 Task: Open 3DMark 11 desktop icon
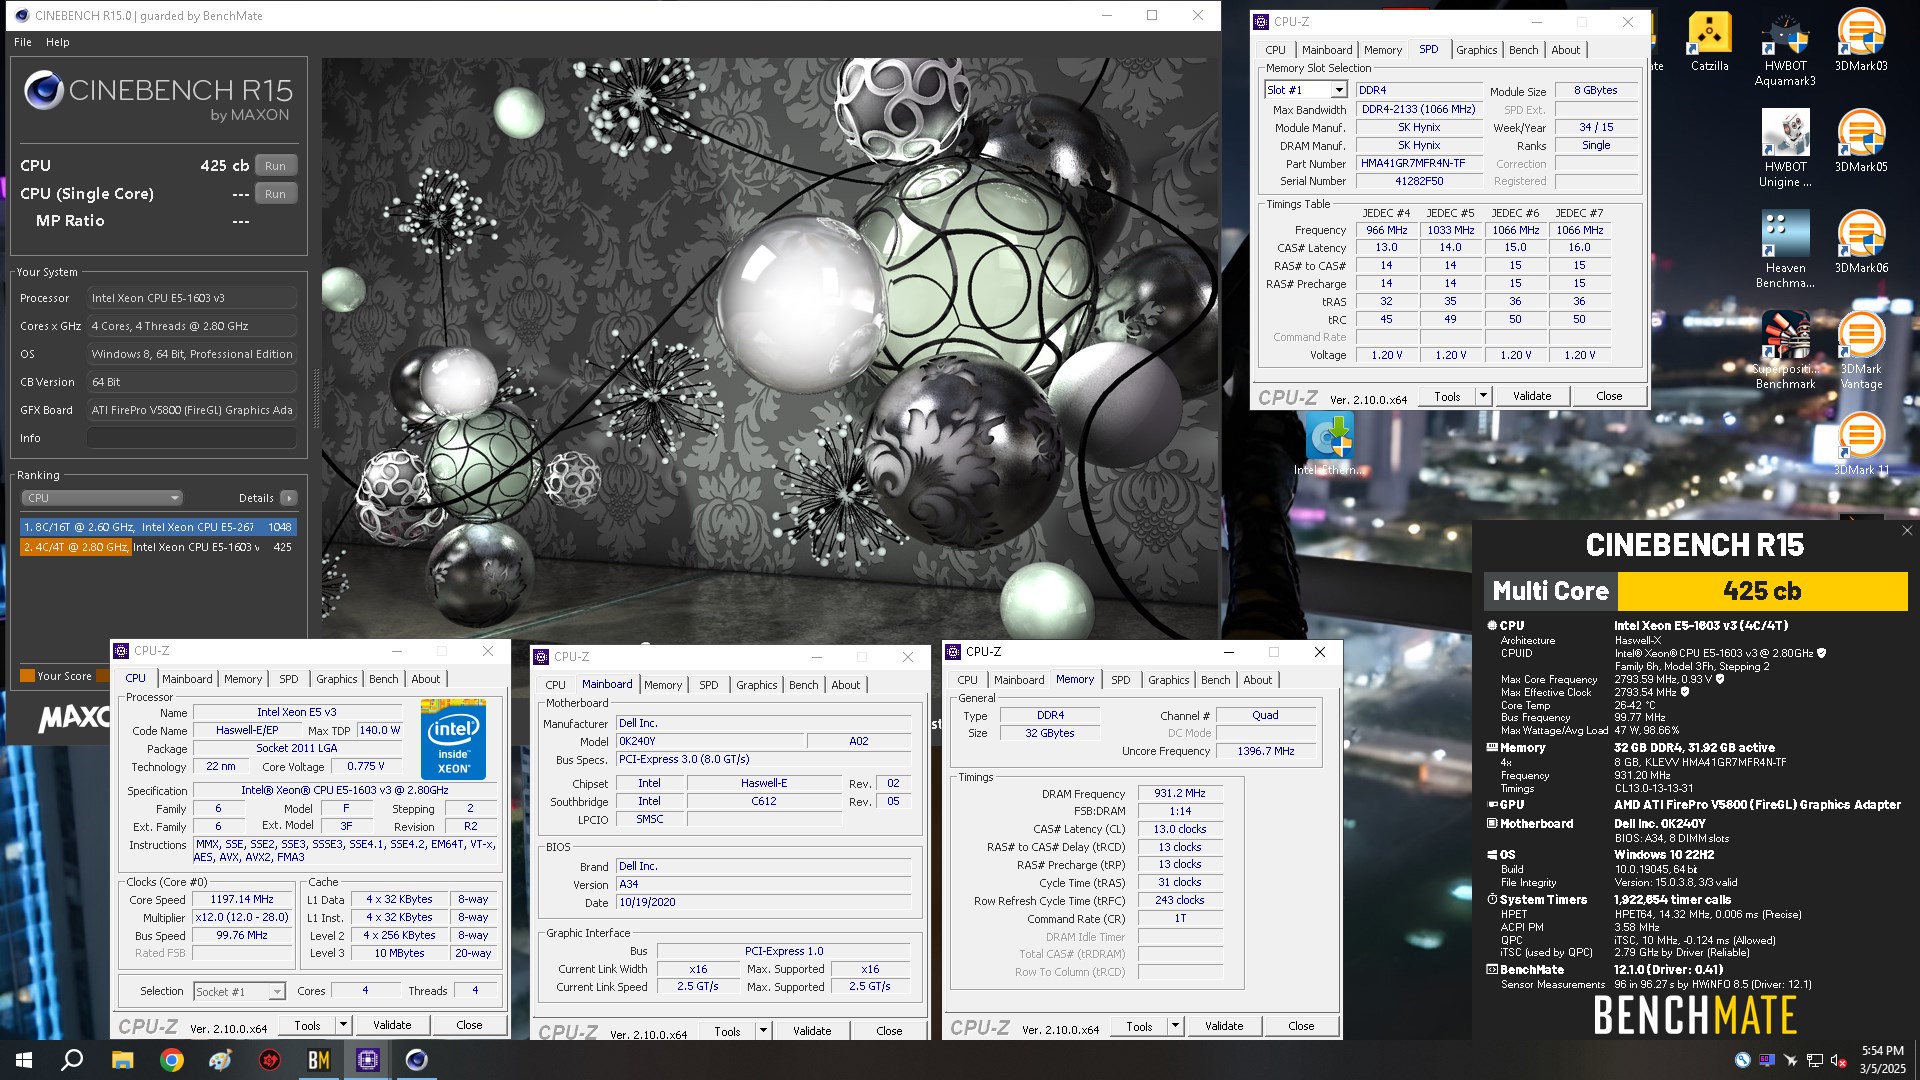pos(1861,446)
